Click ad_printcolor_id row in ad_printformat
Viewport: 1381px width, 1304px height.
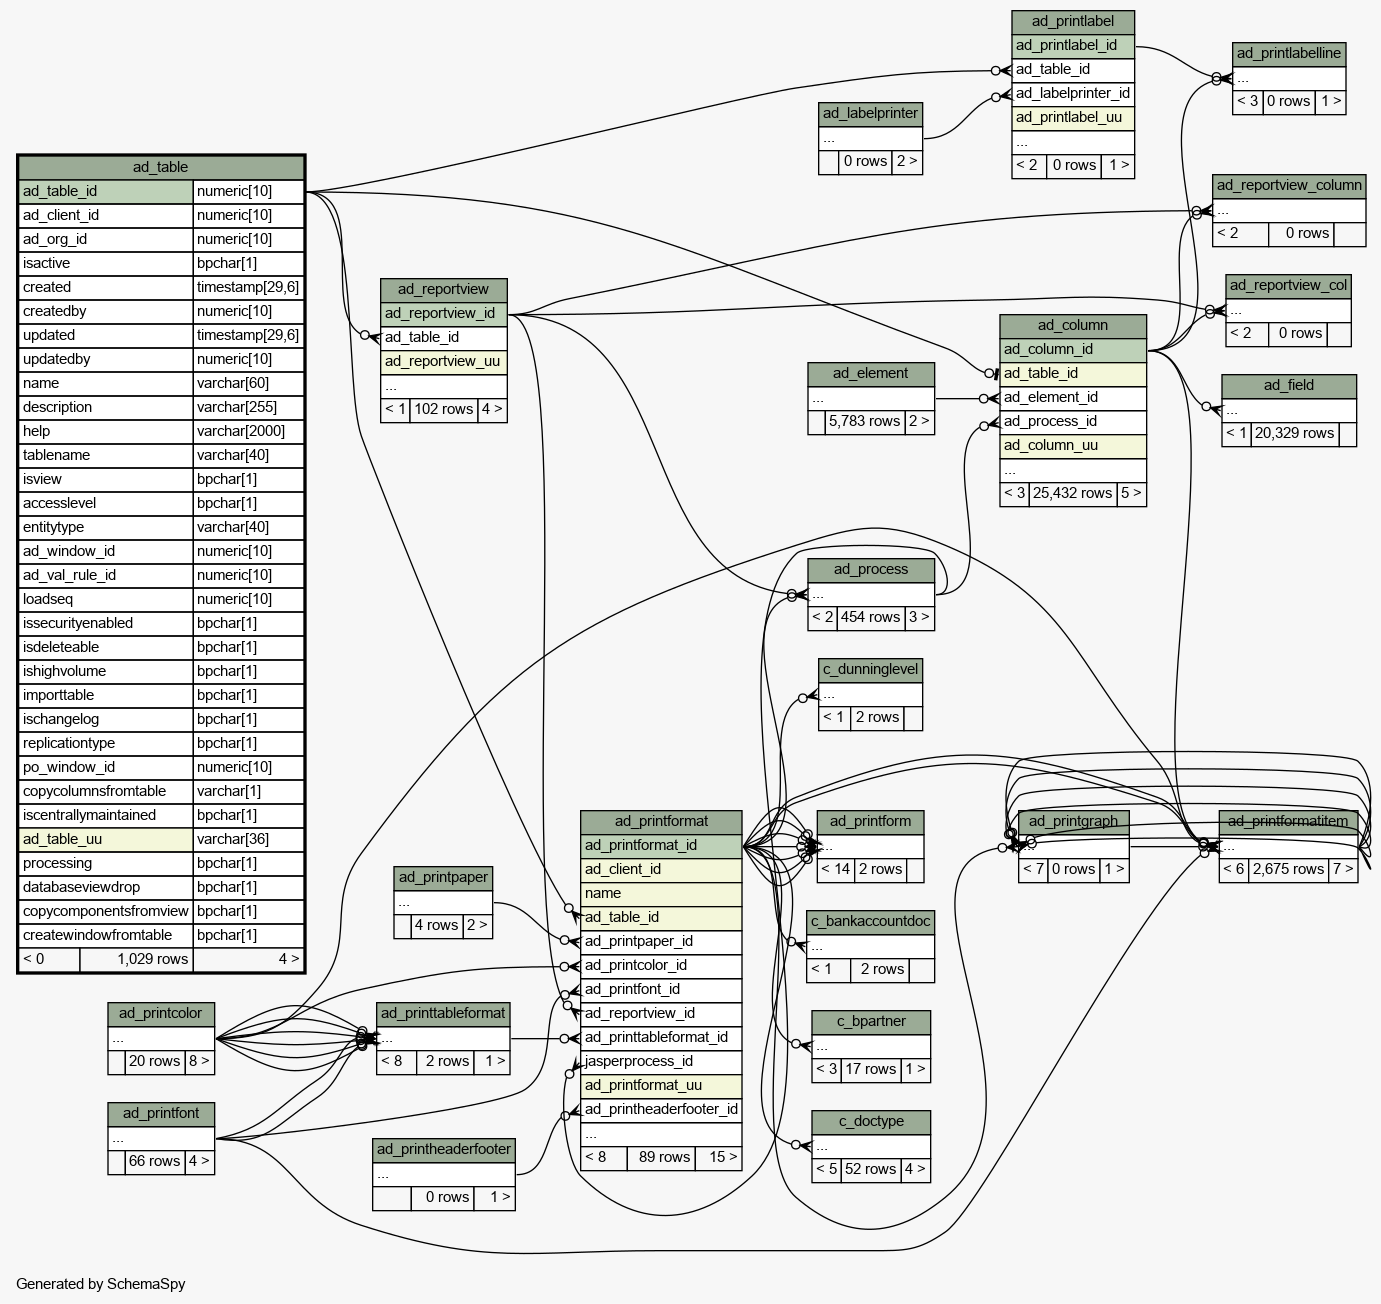point(661,965)
